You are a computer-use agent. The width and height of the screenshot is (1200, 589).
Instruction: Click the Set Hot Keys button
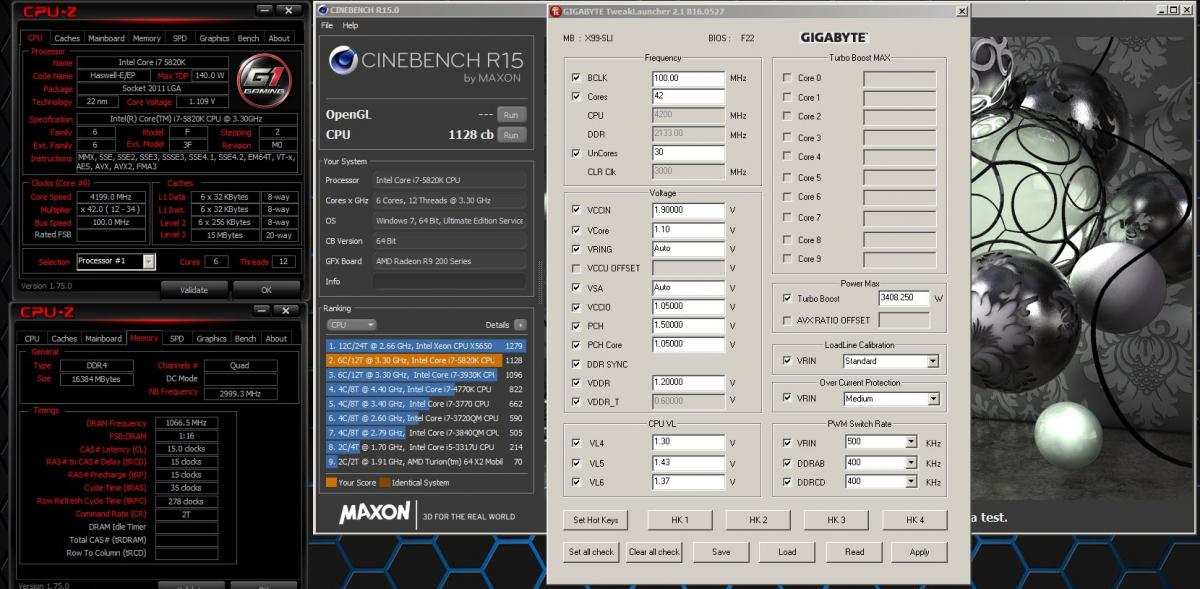tap(595, 520)
